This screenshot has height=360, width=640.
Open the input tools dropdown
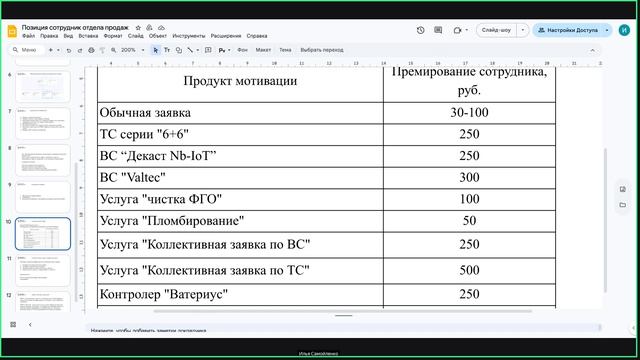pyautogui.click(x=224, y=50)
